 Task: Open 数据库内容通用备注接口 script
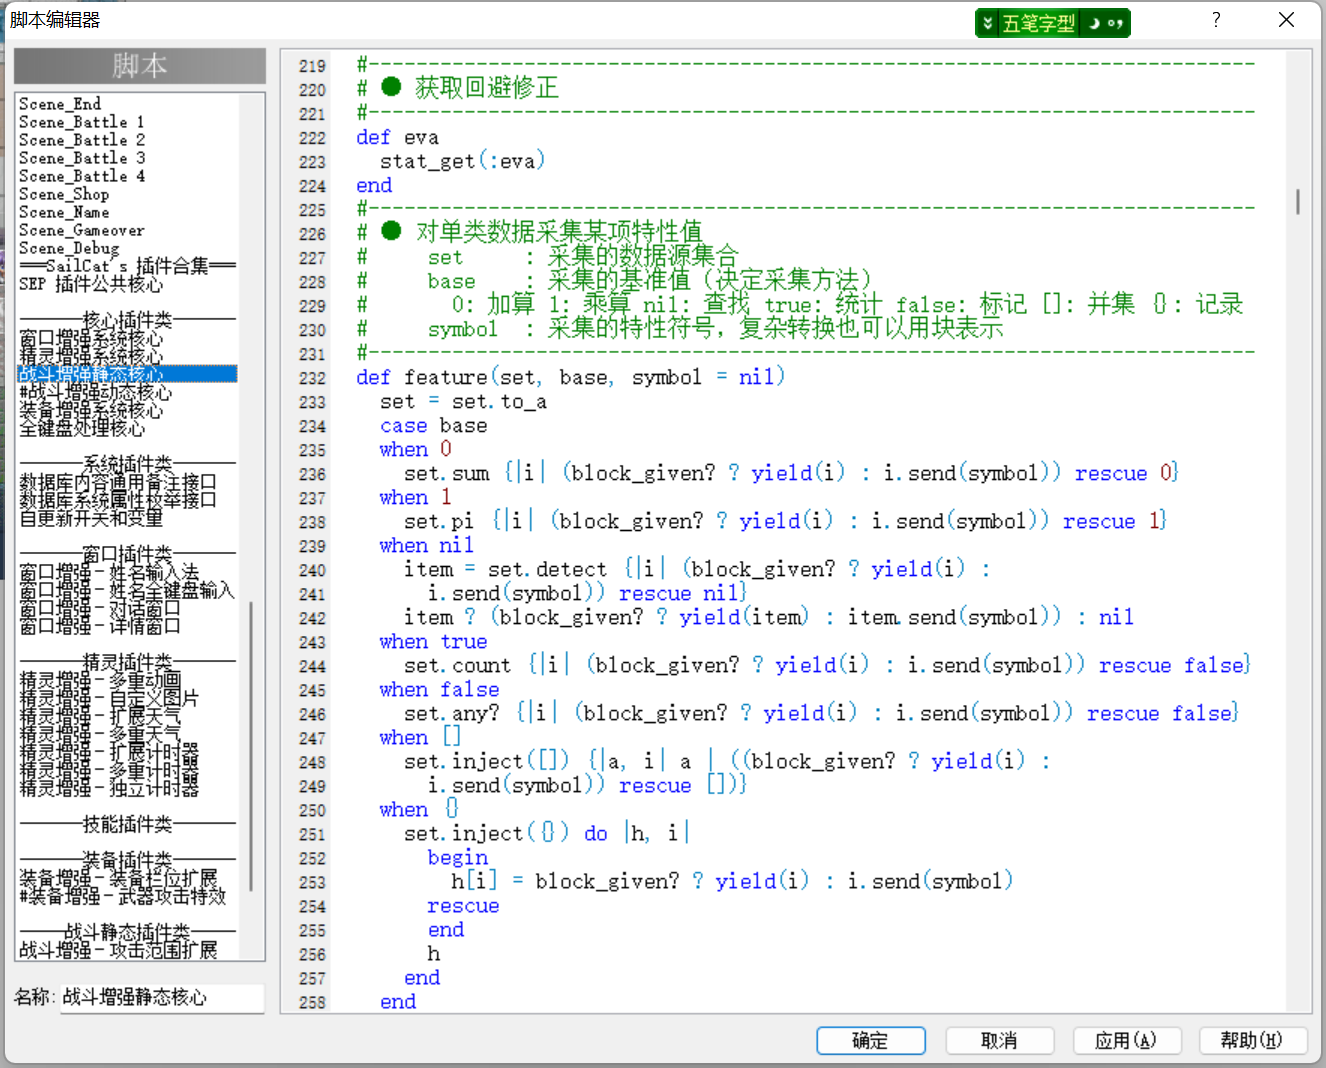[118, 482]
